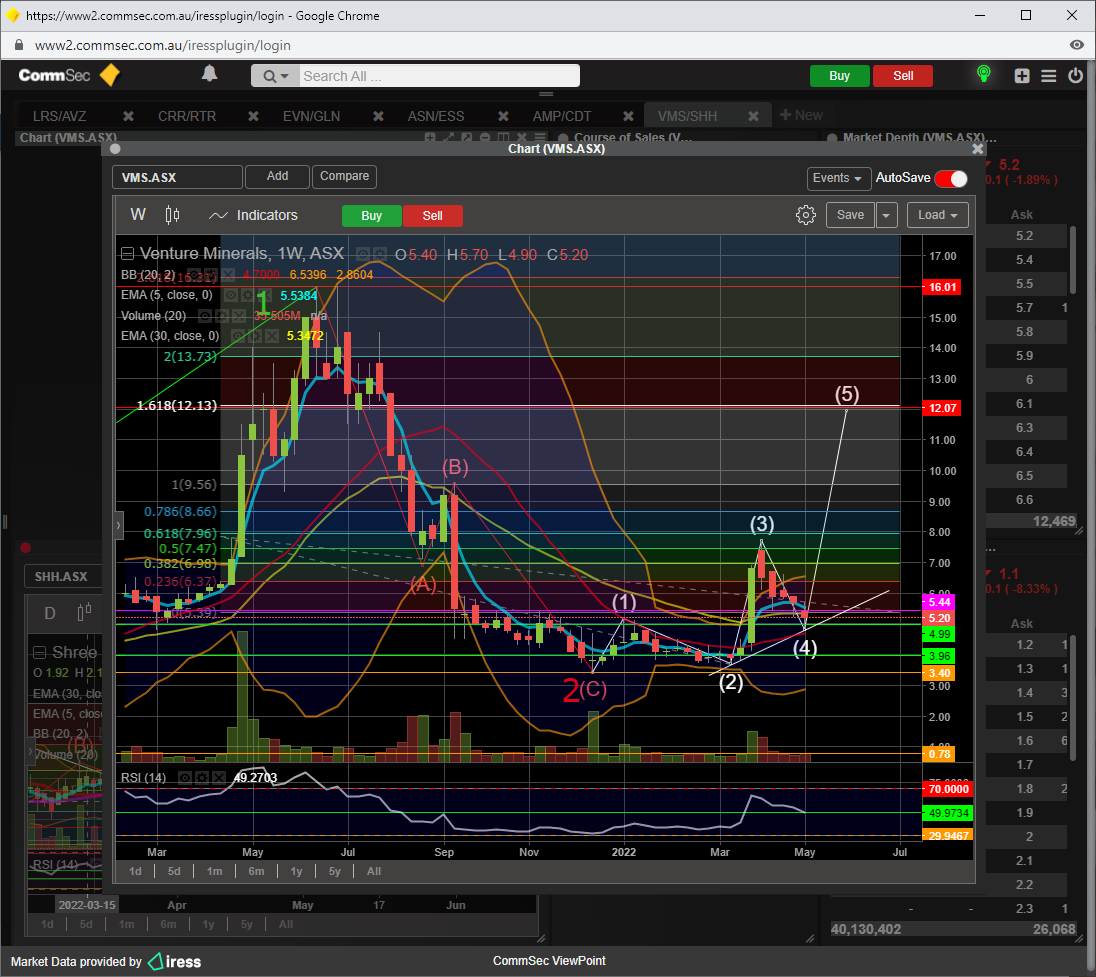Open the search category dropdown
The image size is (1096, 977).
[x=275, y=76]
